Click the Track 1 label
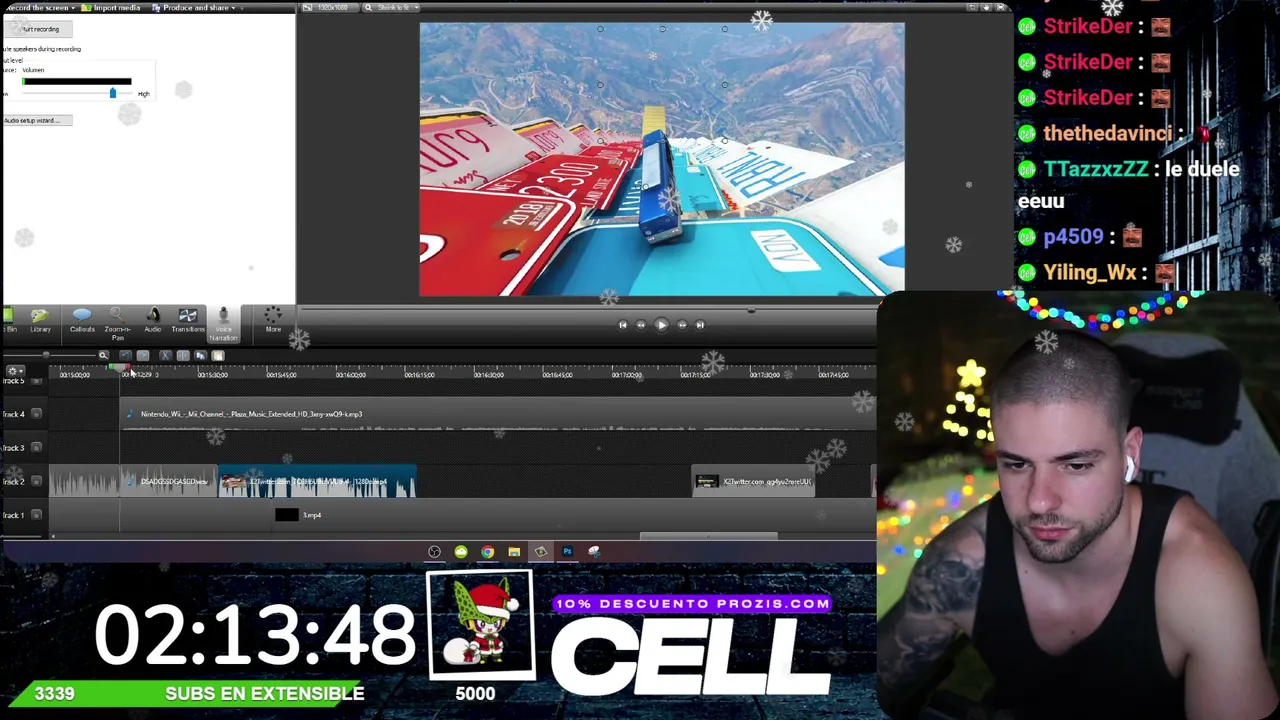This screenshot has width=1280, height=720. (x=13, y=515)
